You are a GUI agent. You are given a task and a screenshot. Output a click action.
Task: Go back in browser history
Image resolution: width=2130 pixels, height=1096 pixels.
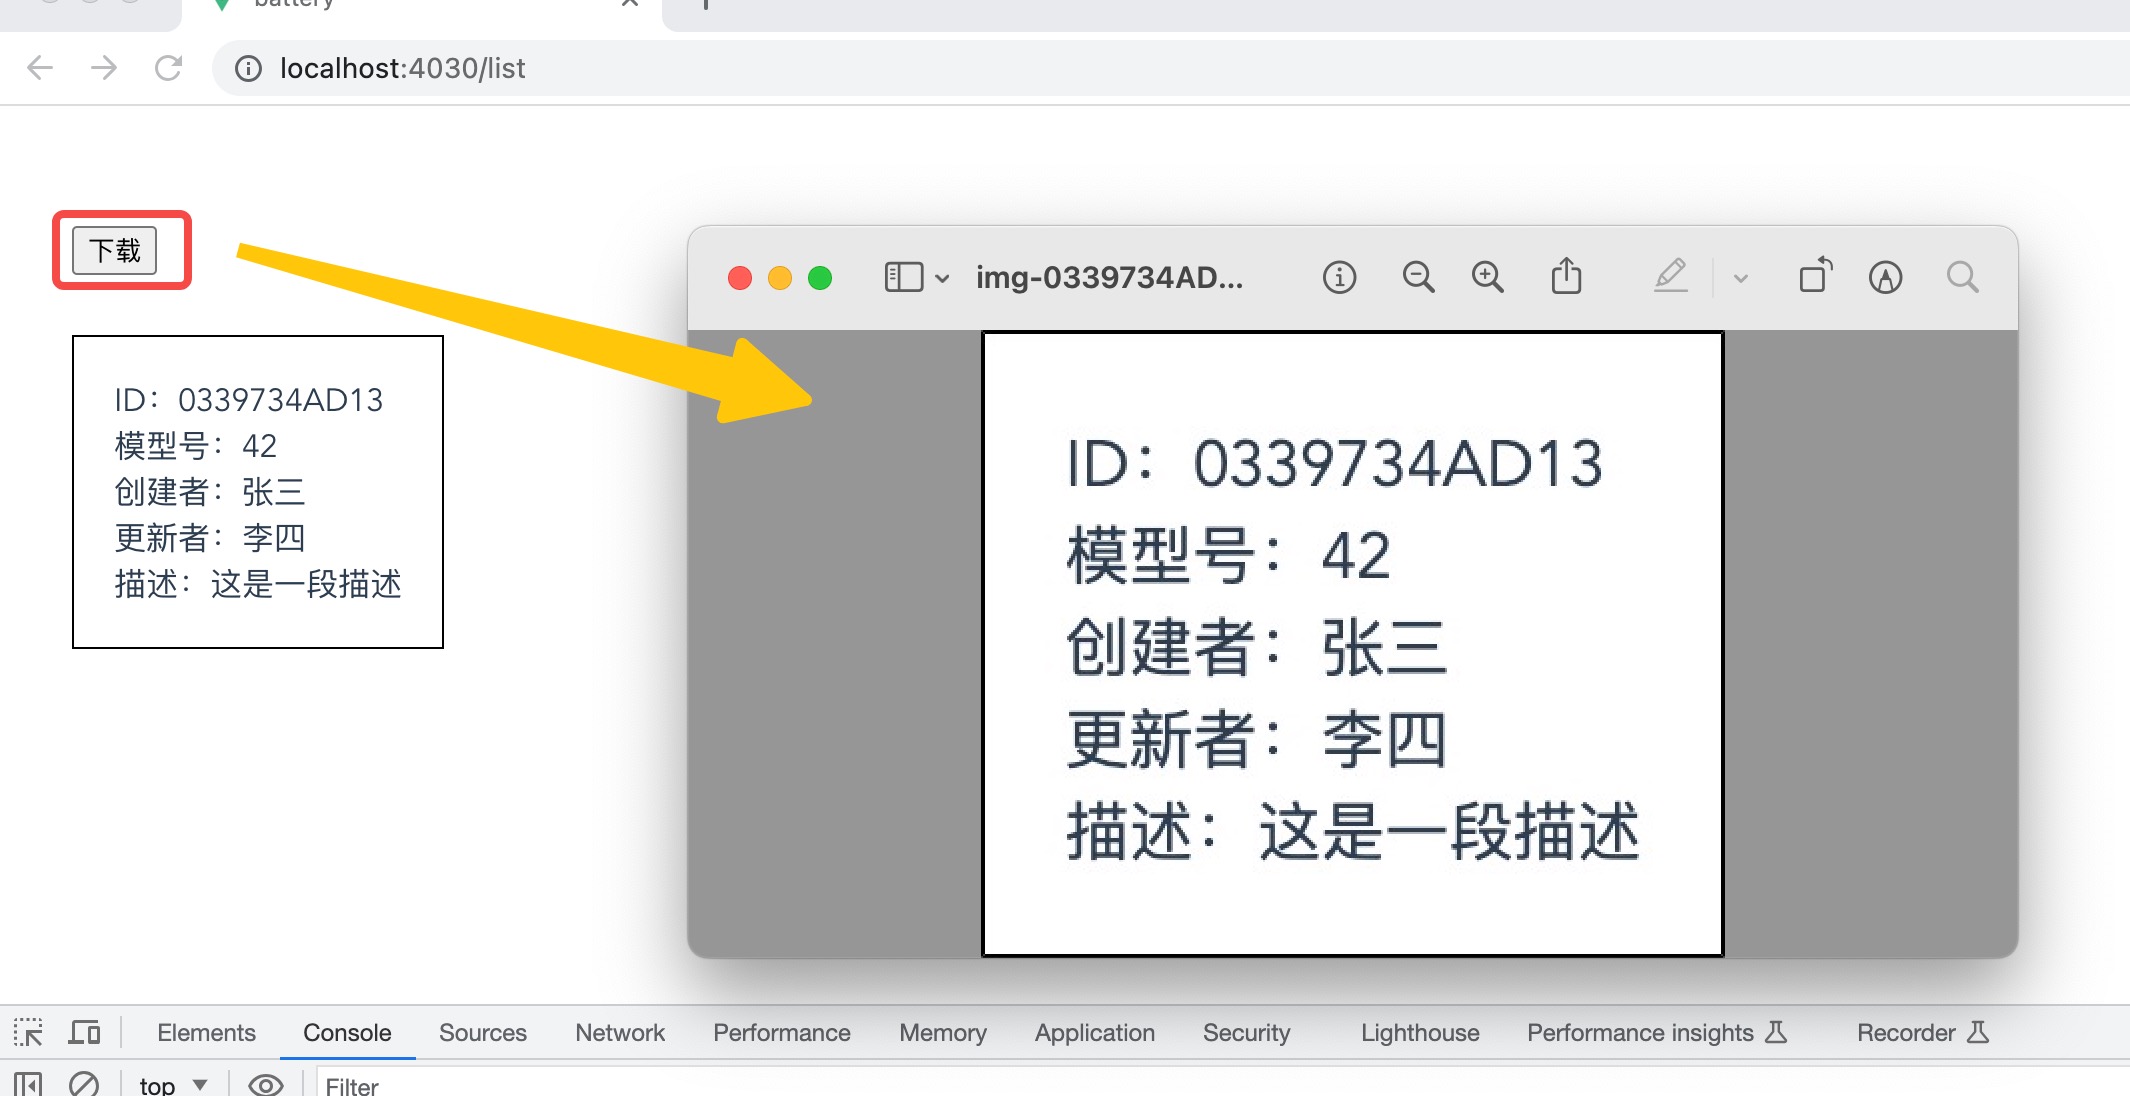[40, 68]
